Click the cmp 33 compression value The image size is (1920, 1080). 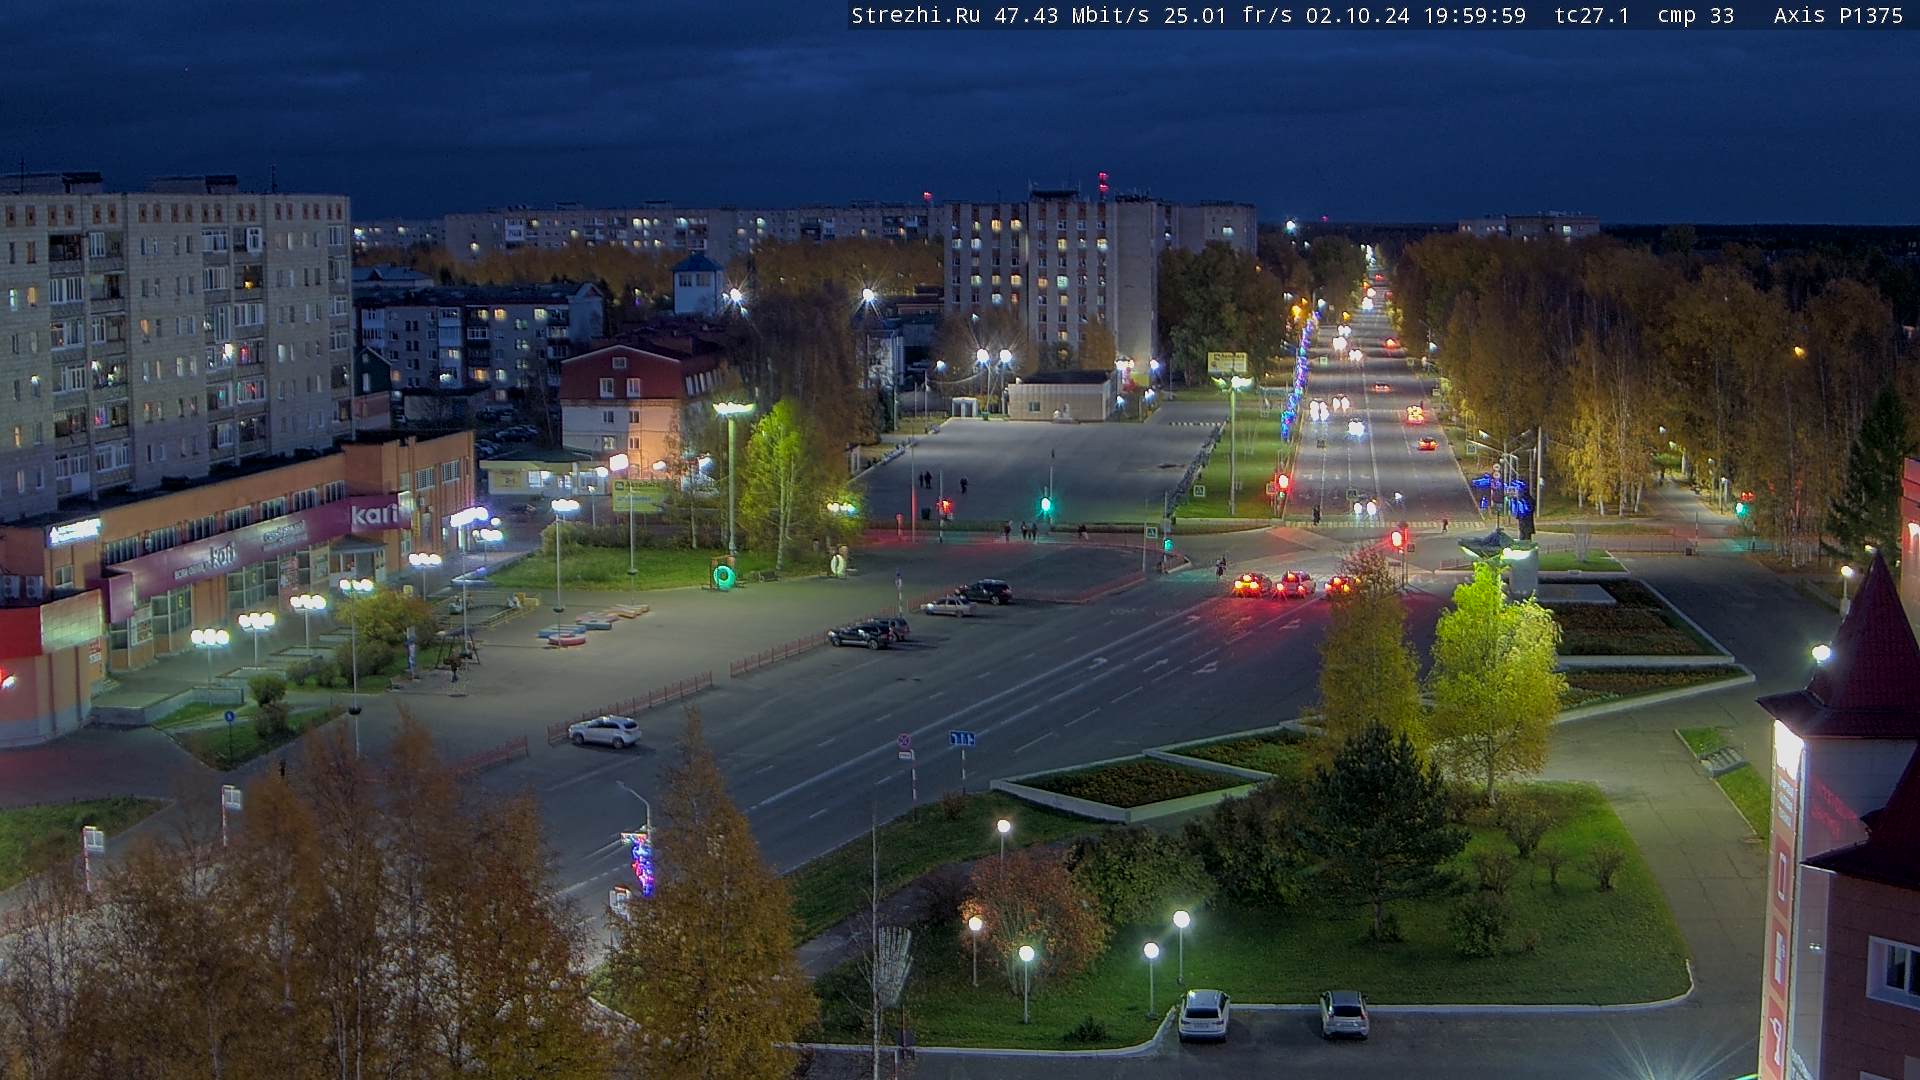[1696, 15]
